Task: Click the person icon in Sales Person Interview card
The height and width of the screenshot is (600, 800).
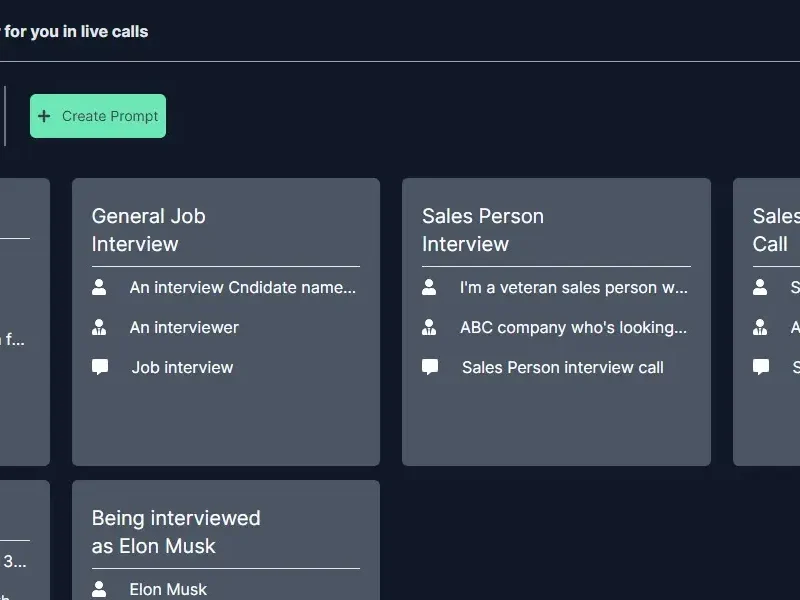Action: (x=429, y=287)
